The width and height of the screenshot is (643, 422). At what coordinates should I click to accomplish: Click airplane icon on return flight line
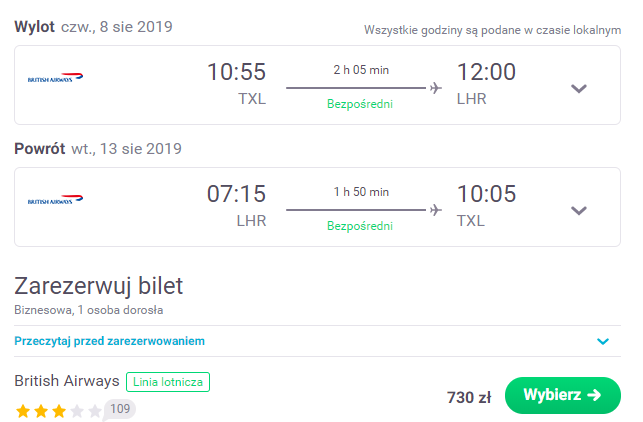tap(436, 210)
